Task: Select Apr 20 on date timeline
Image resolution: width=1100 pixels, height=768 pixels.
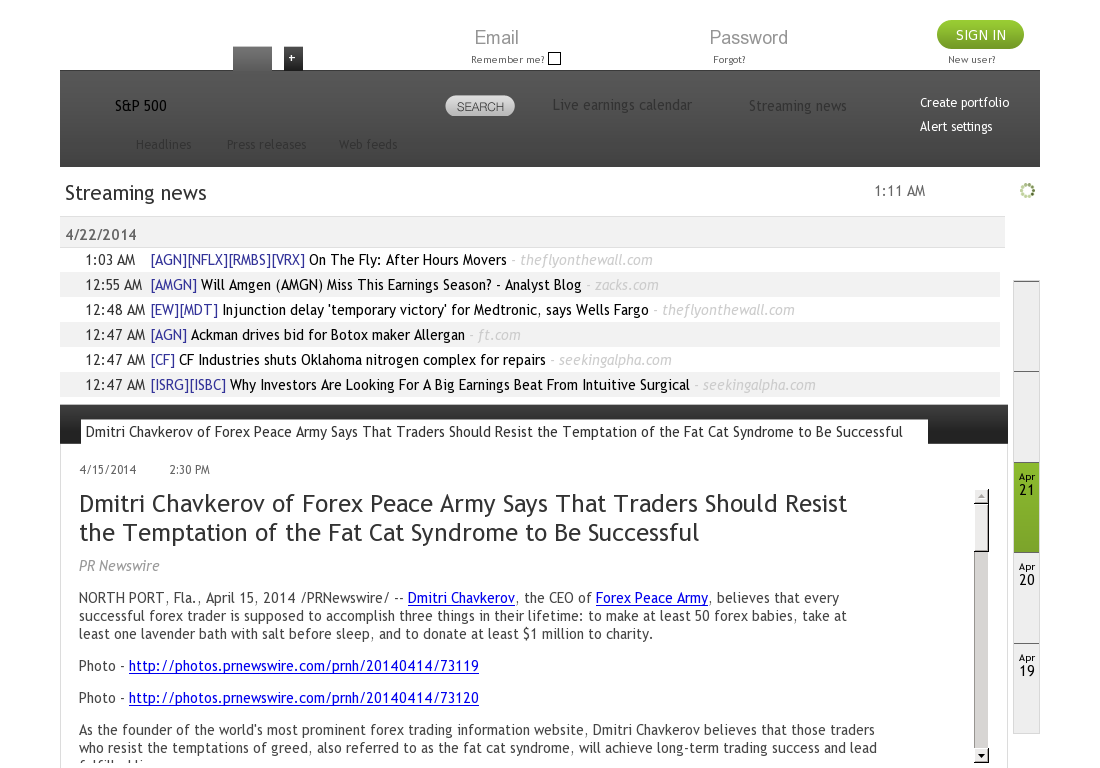Action: pyautogui.click(x=1026, y=598)
